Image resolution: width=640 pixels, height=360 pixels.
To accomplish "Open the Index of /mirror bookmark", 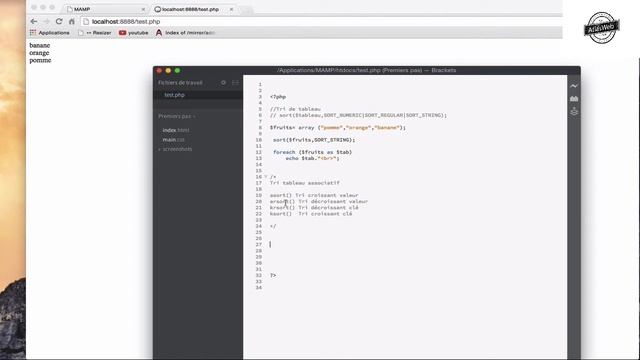I will click(x=185, y=33).
